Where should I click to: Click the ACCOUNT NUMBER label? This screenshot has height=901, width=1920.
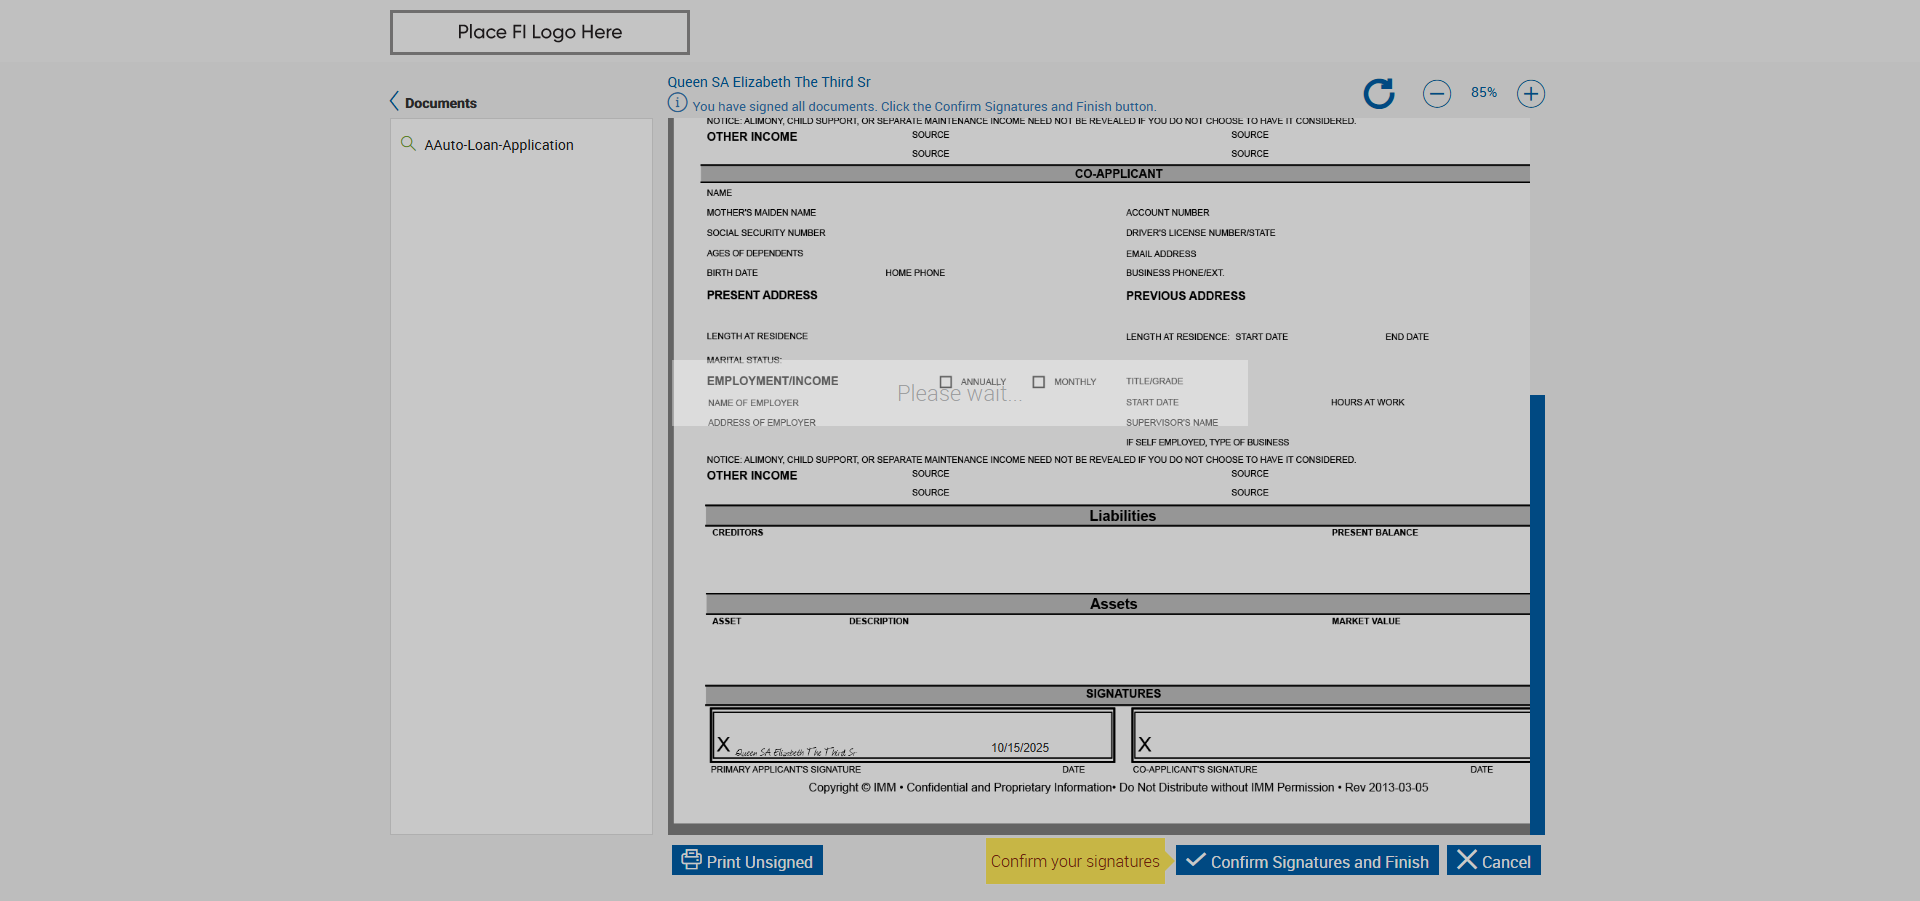[x=1168, y=213]
